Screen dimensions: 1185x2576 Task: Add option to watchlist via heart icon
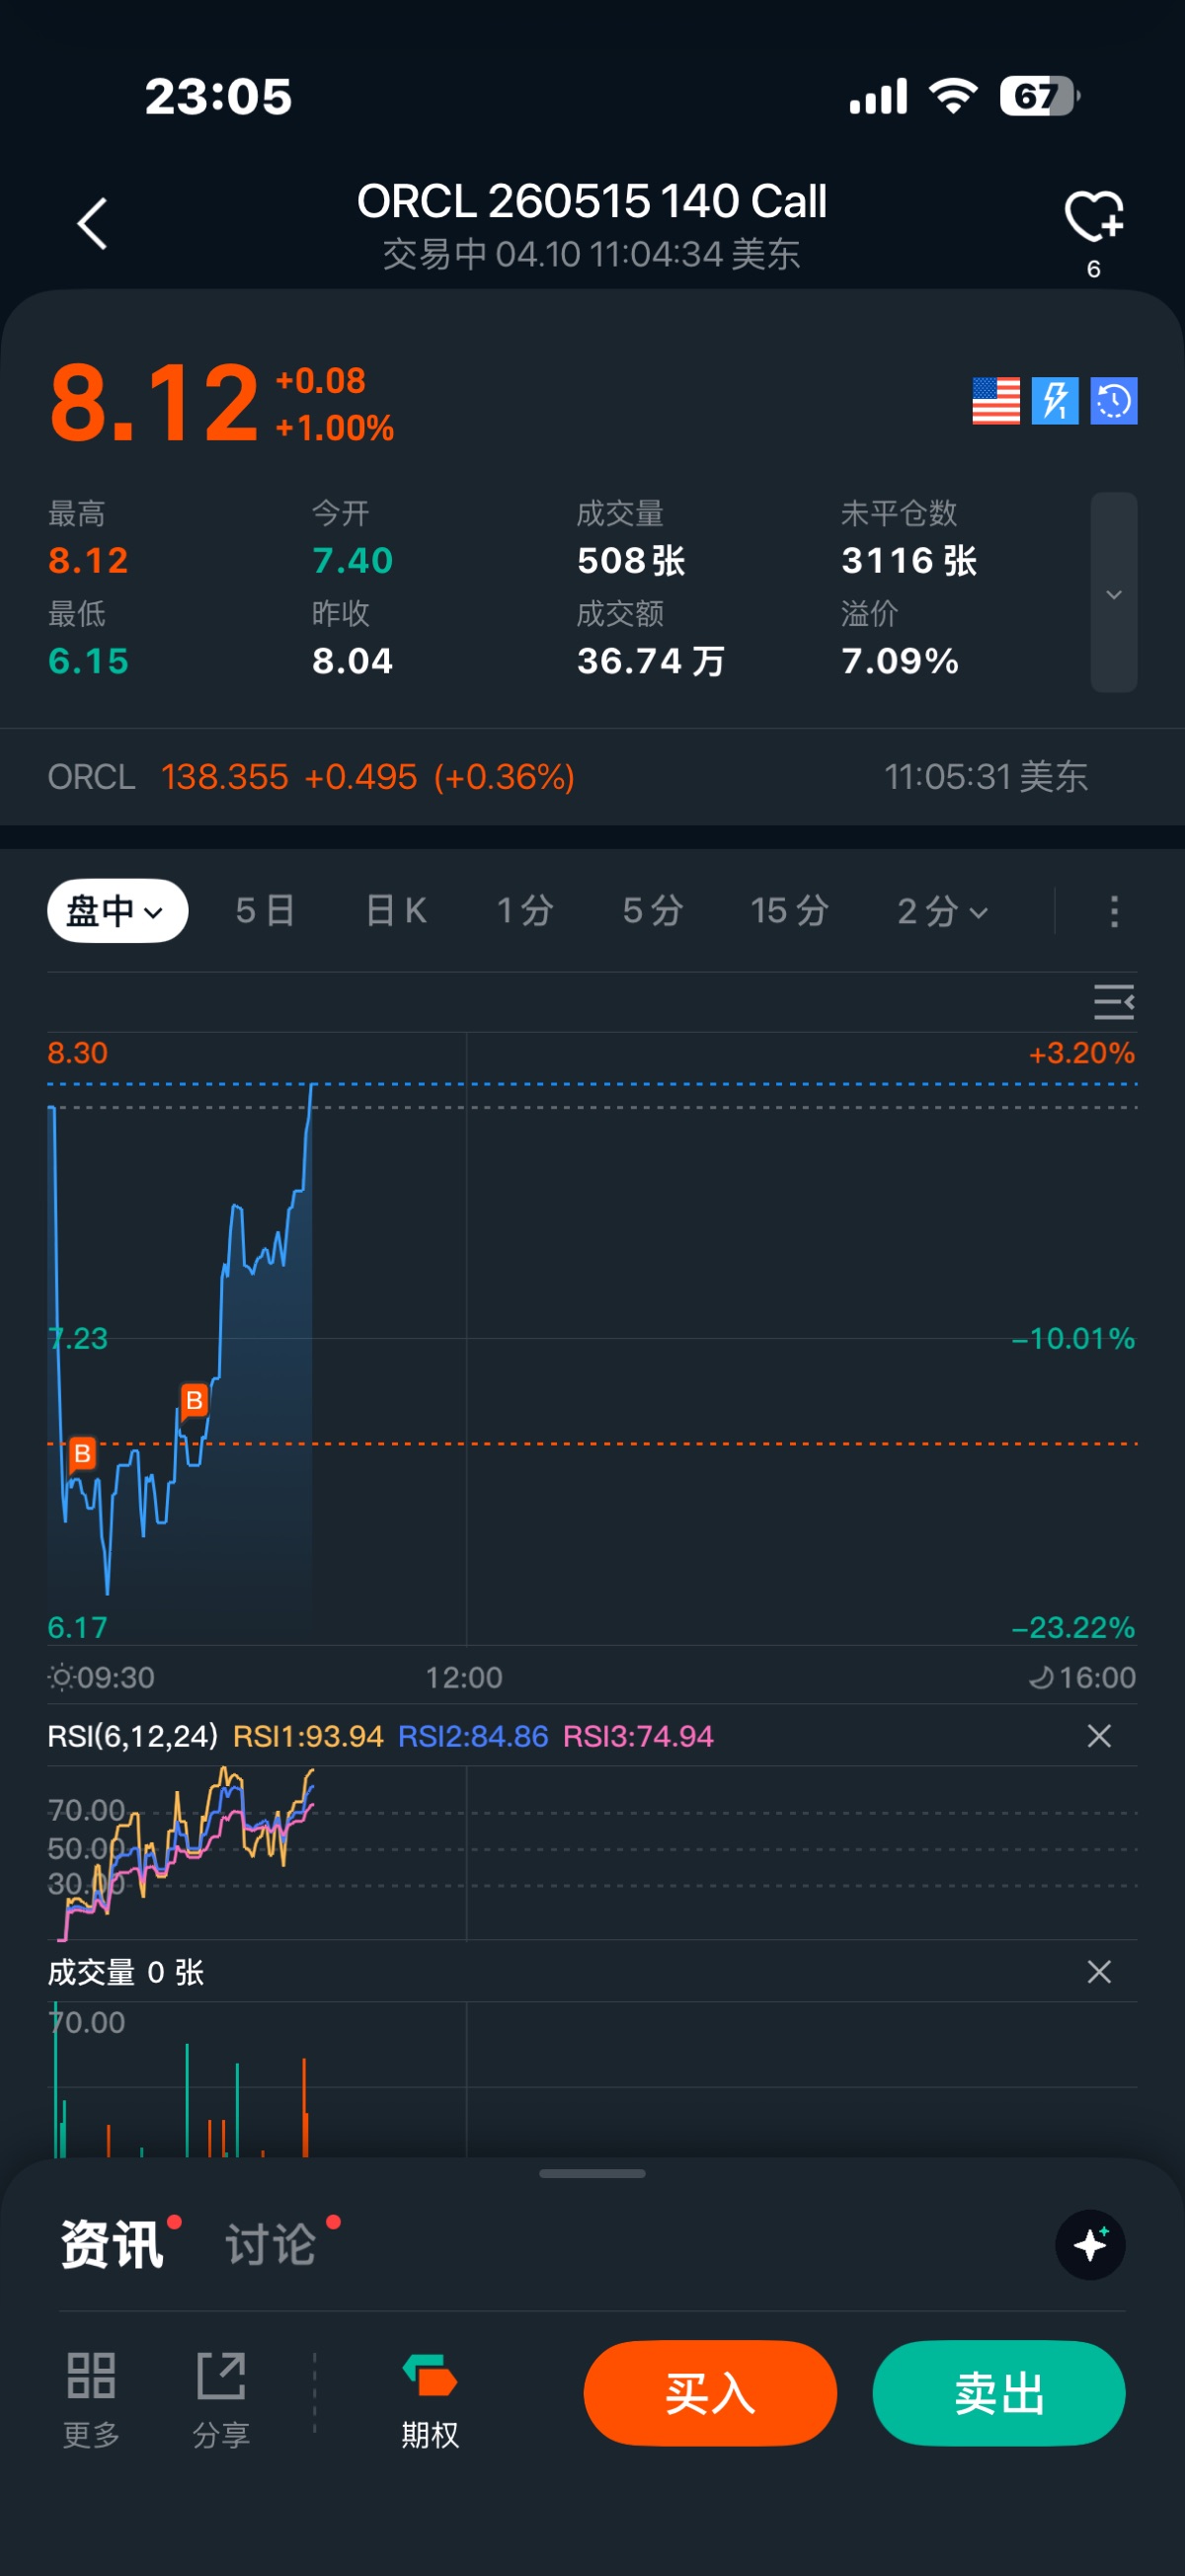coord(1093,216)
